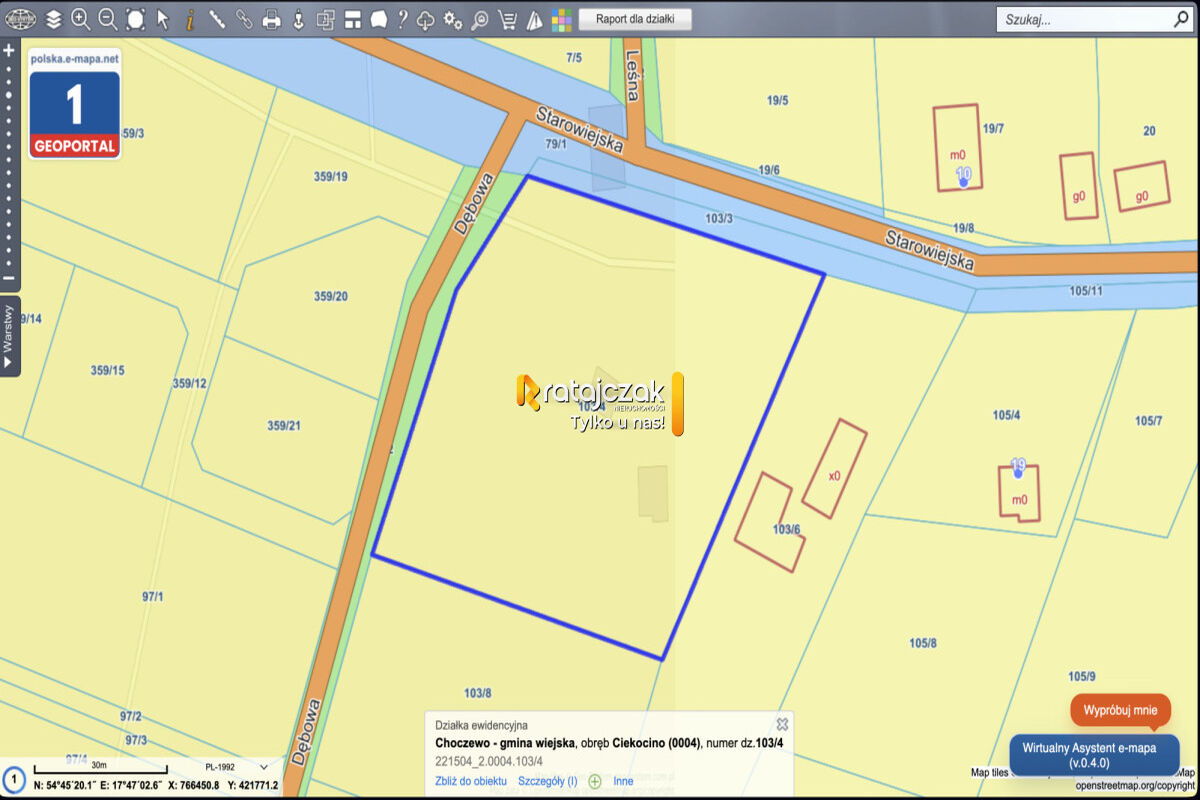Screen dimensions: 1200x800
Task: Open the question mark help icon
Action: tap(402, 19)
